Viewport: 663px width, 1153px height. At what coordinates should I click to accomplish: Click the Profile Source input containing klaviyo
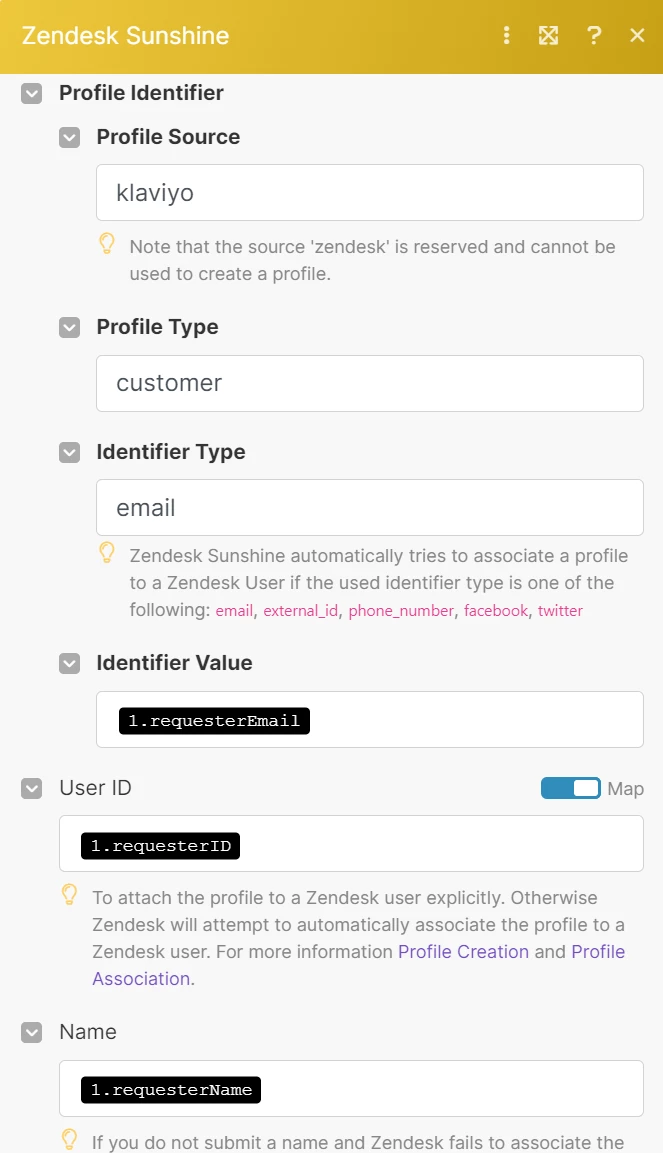tap(369, 193)
